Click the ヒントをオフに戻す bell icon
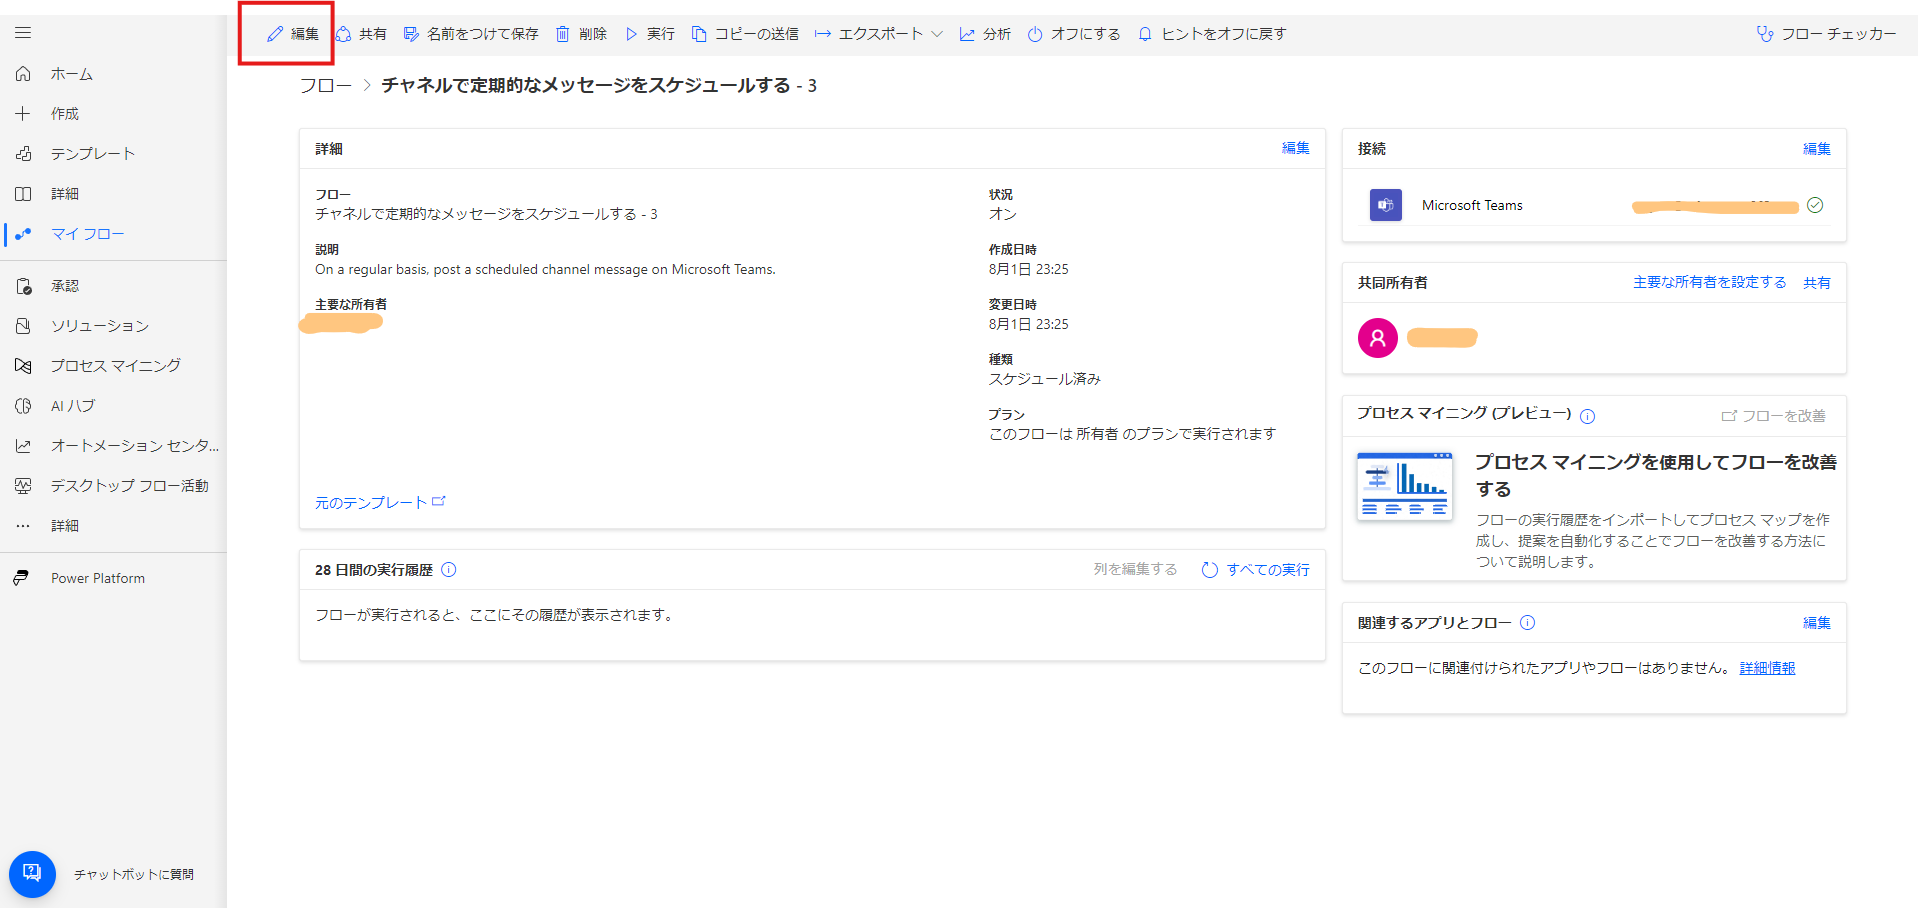The image size is (1918, 908). pyautogui.click(x=1145, y=34)
